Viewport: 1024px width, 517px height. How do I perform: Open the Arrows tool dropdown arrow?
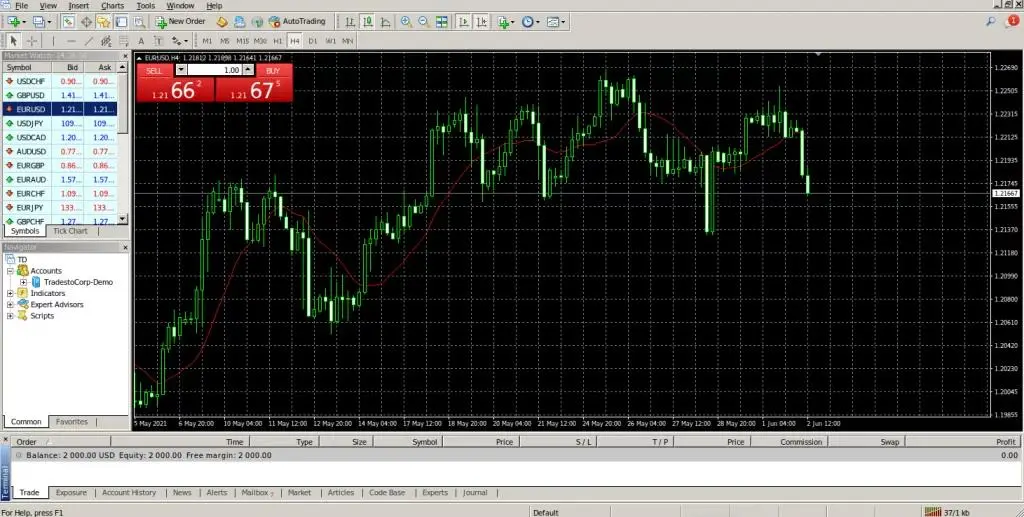186,40
